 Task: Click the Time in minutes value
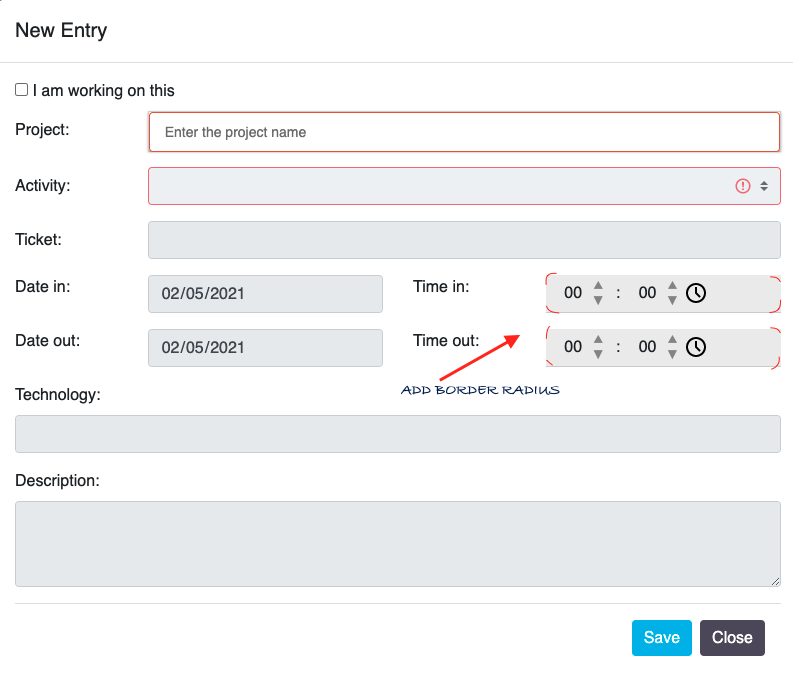pyautogui.click(x=647, y=292)
